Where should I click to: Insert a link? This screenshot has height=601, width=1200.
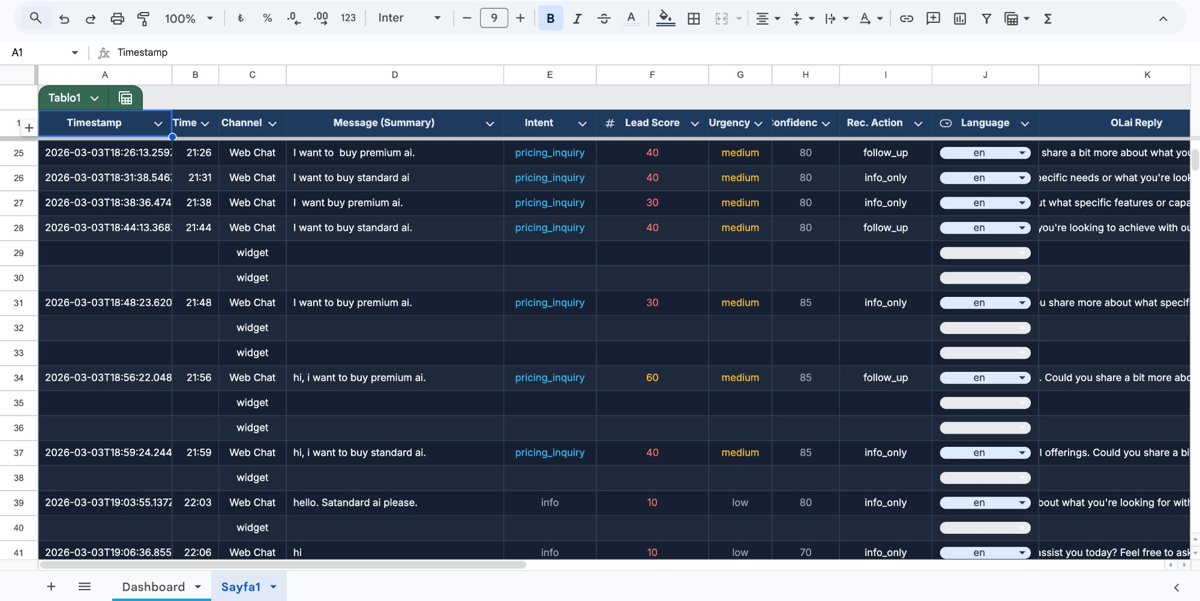pyautogui.click(x=906, y=17)
